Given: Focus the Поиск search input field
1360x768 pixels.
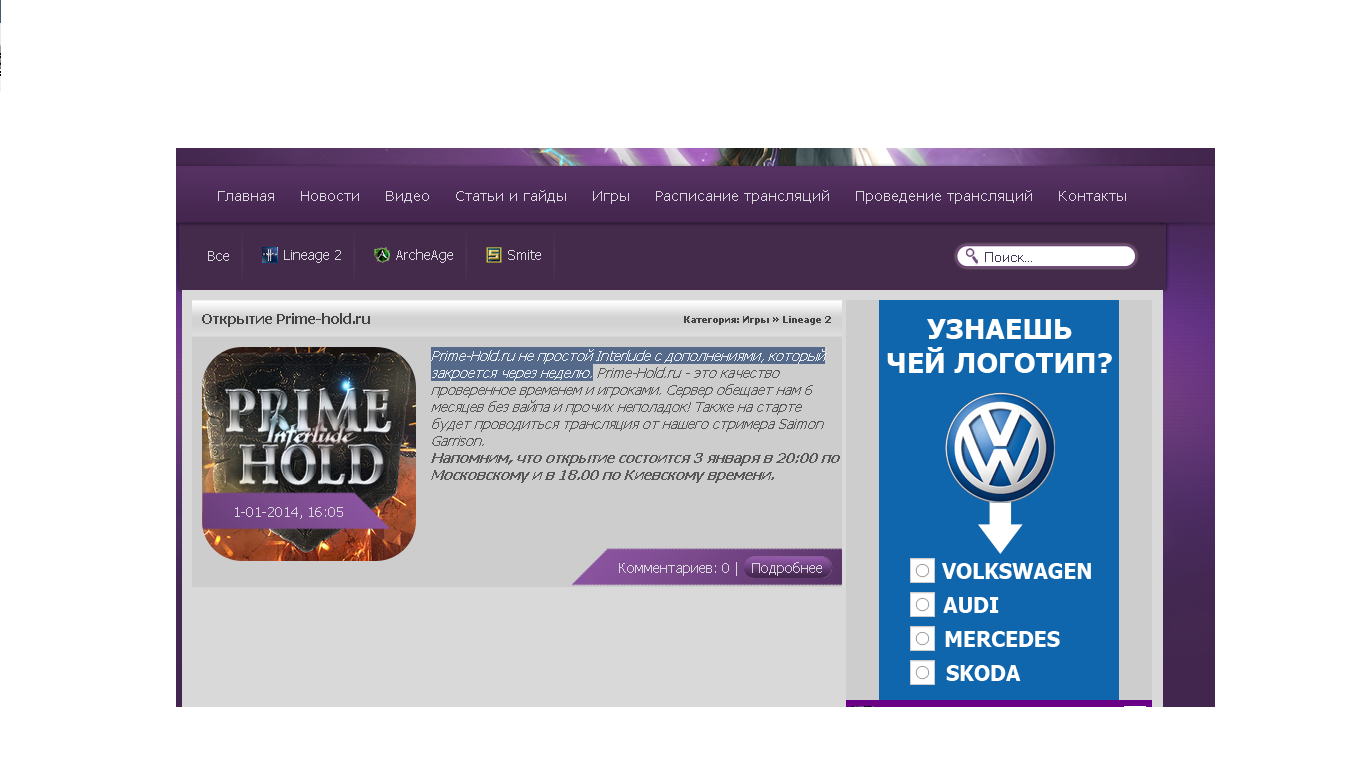Looking at the screenshot, I should point(1055,257).
